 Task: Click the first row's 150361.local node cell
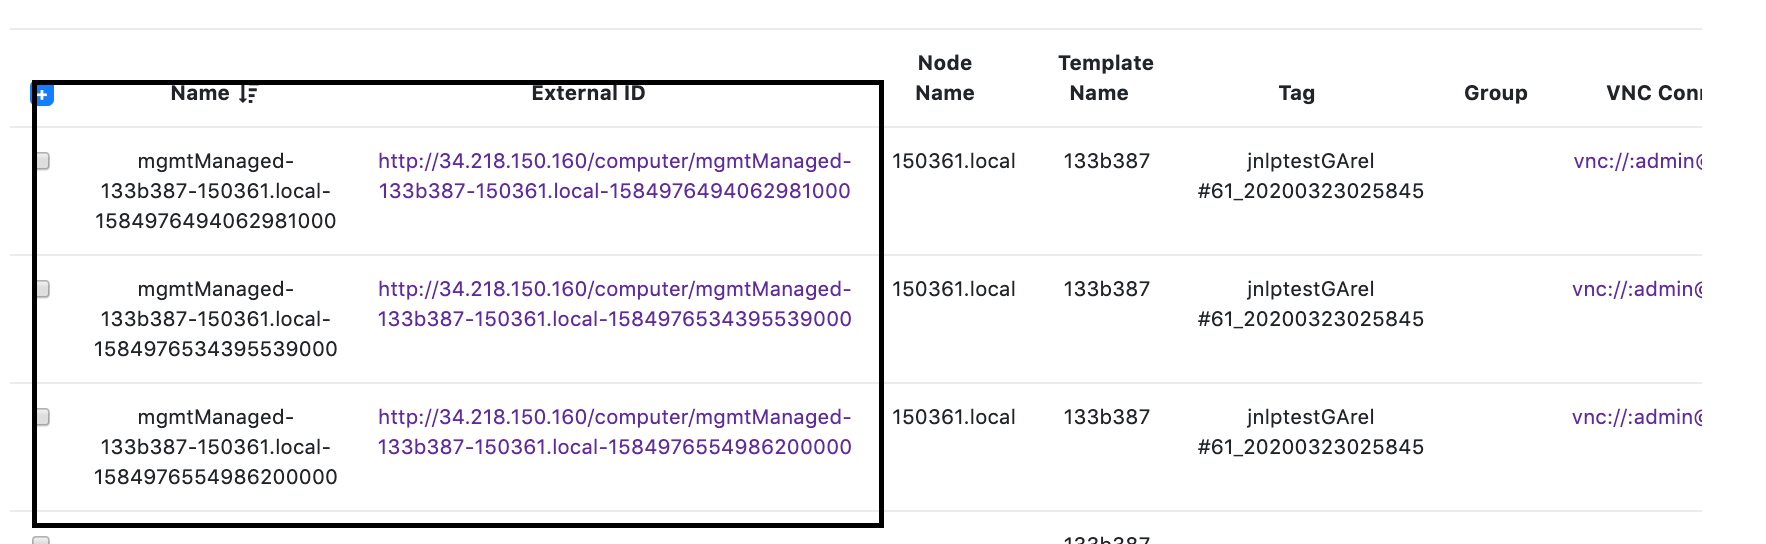[x=953, y=161]
